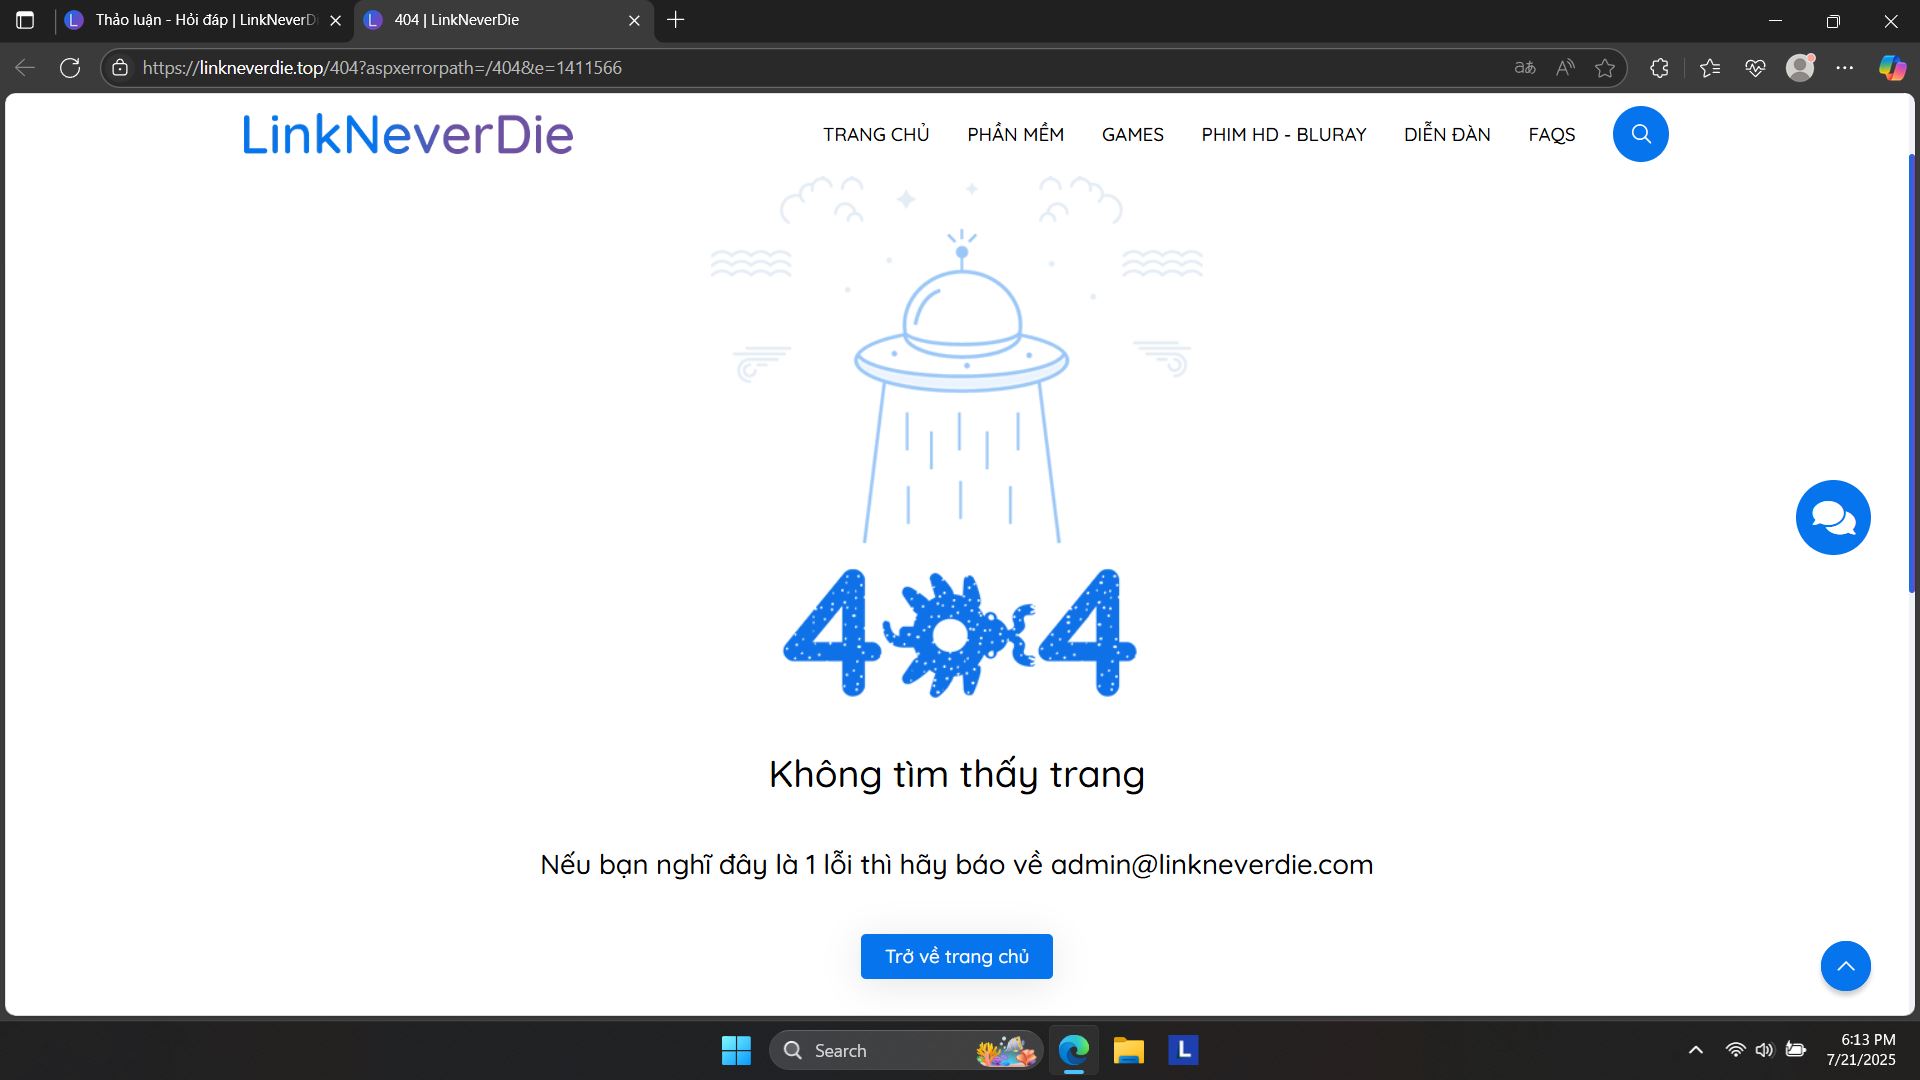Open the Favorites list icon
The image size is (1920, 1080).
1710,68
